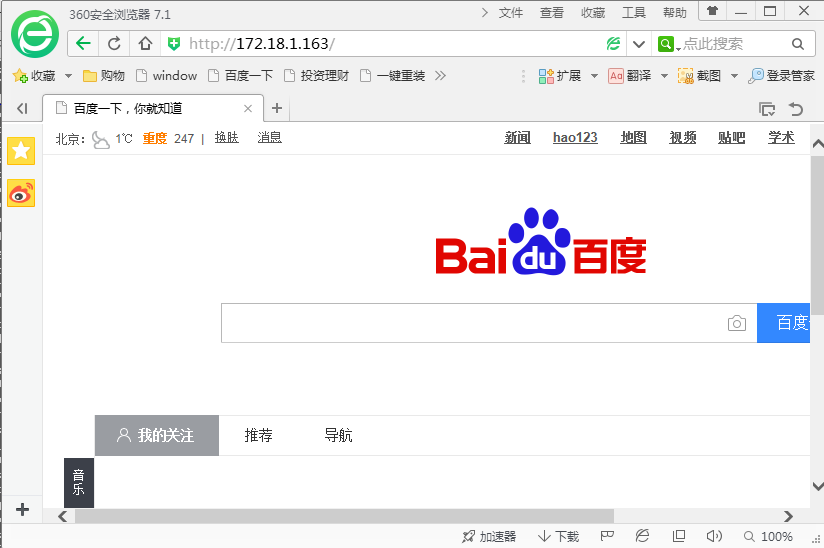Show more bookmarks with double chevron
824x548 pixels.
pos(440,76)
